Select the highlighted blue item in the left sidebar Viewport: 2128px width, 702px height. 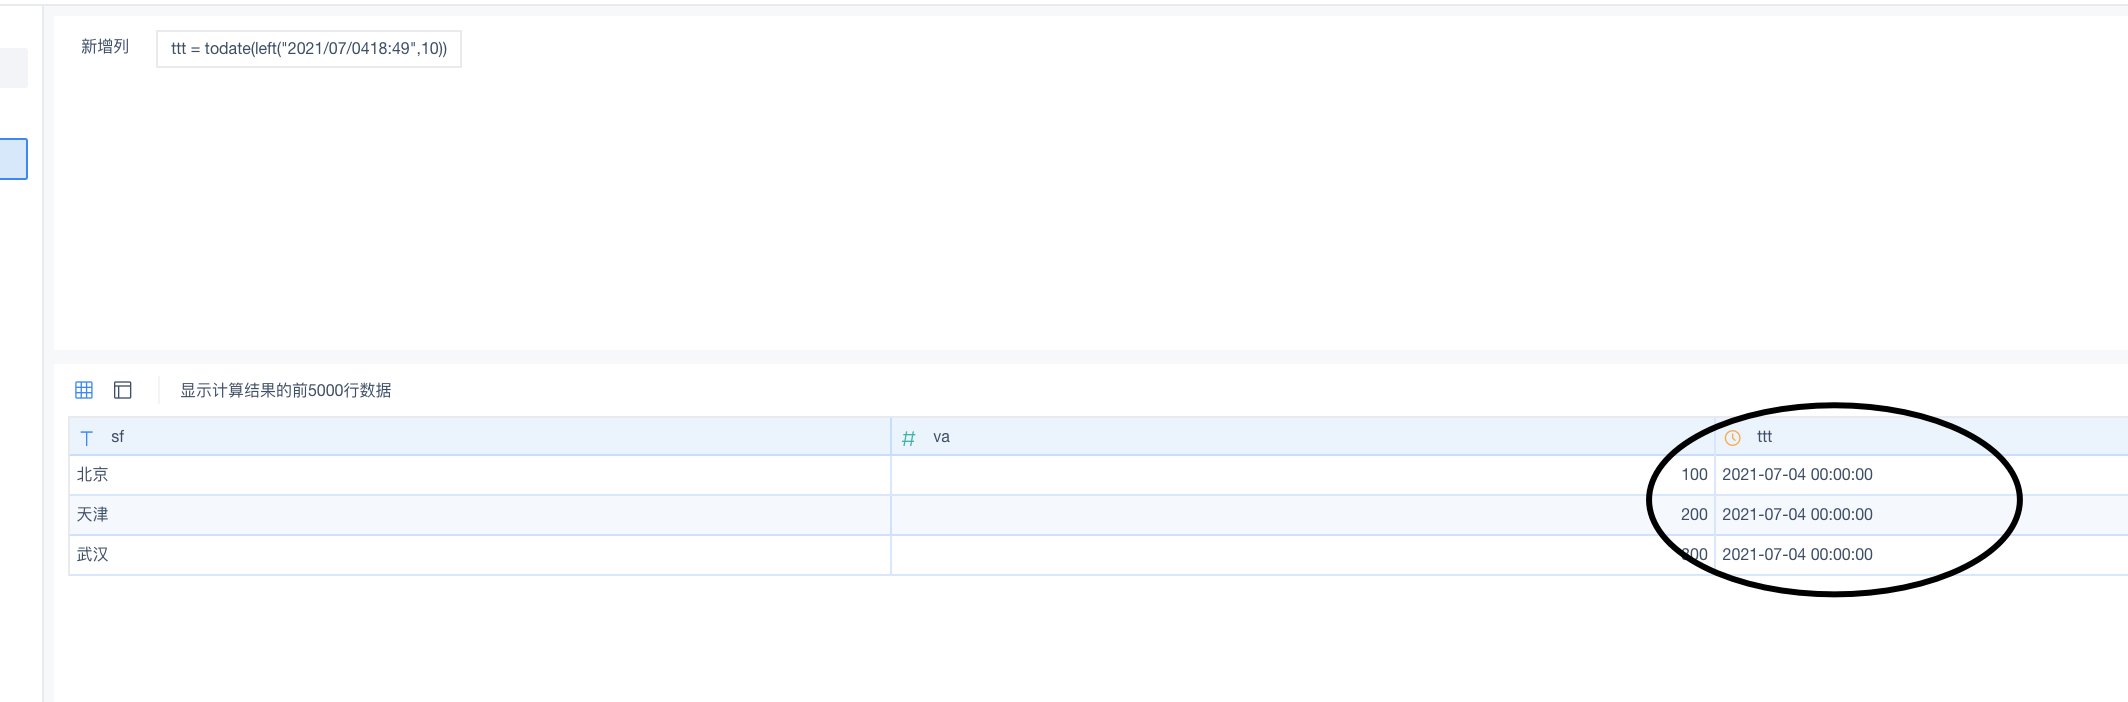point(13,159)
